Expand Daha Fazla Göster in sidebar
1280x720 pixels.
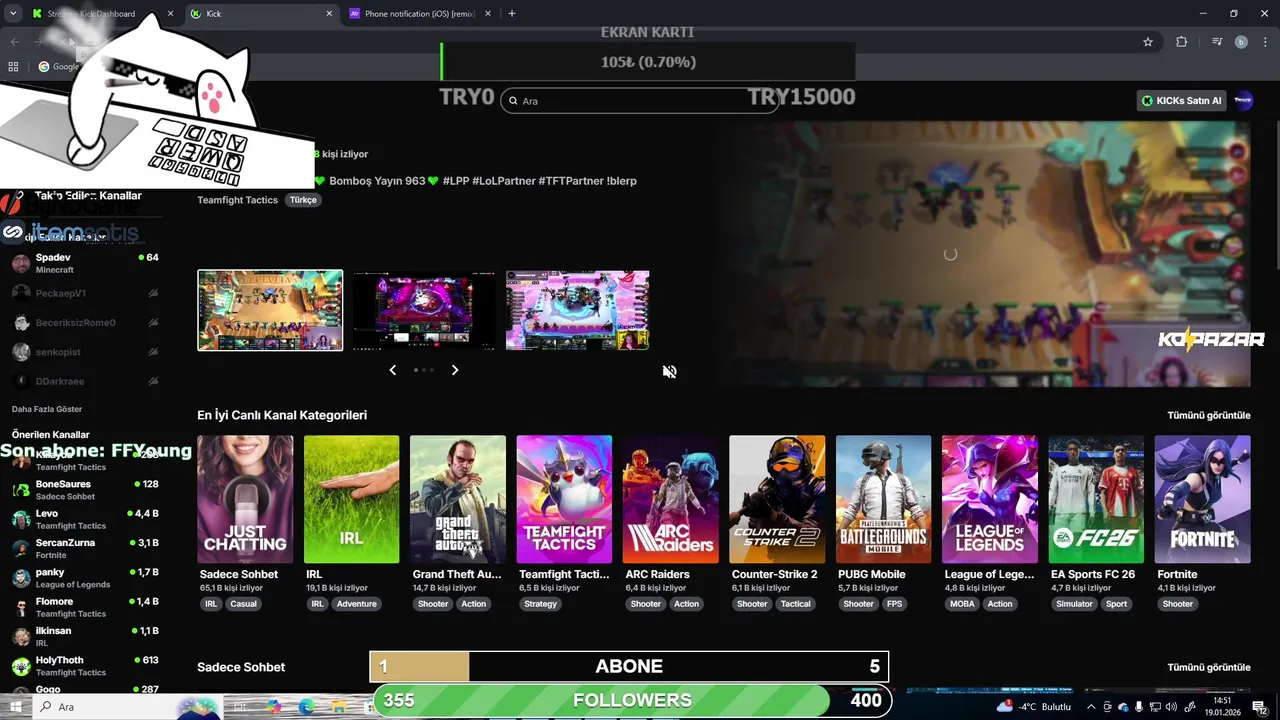(x=47, y=409)
